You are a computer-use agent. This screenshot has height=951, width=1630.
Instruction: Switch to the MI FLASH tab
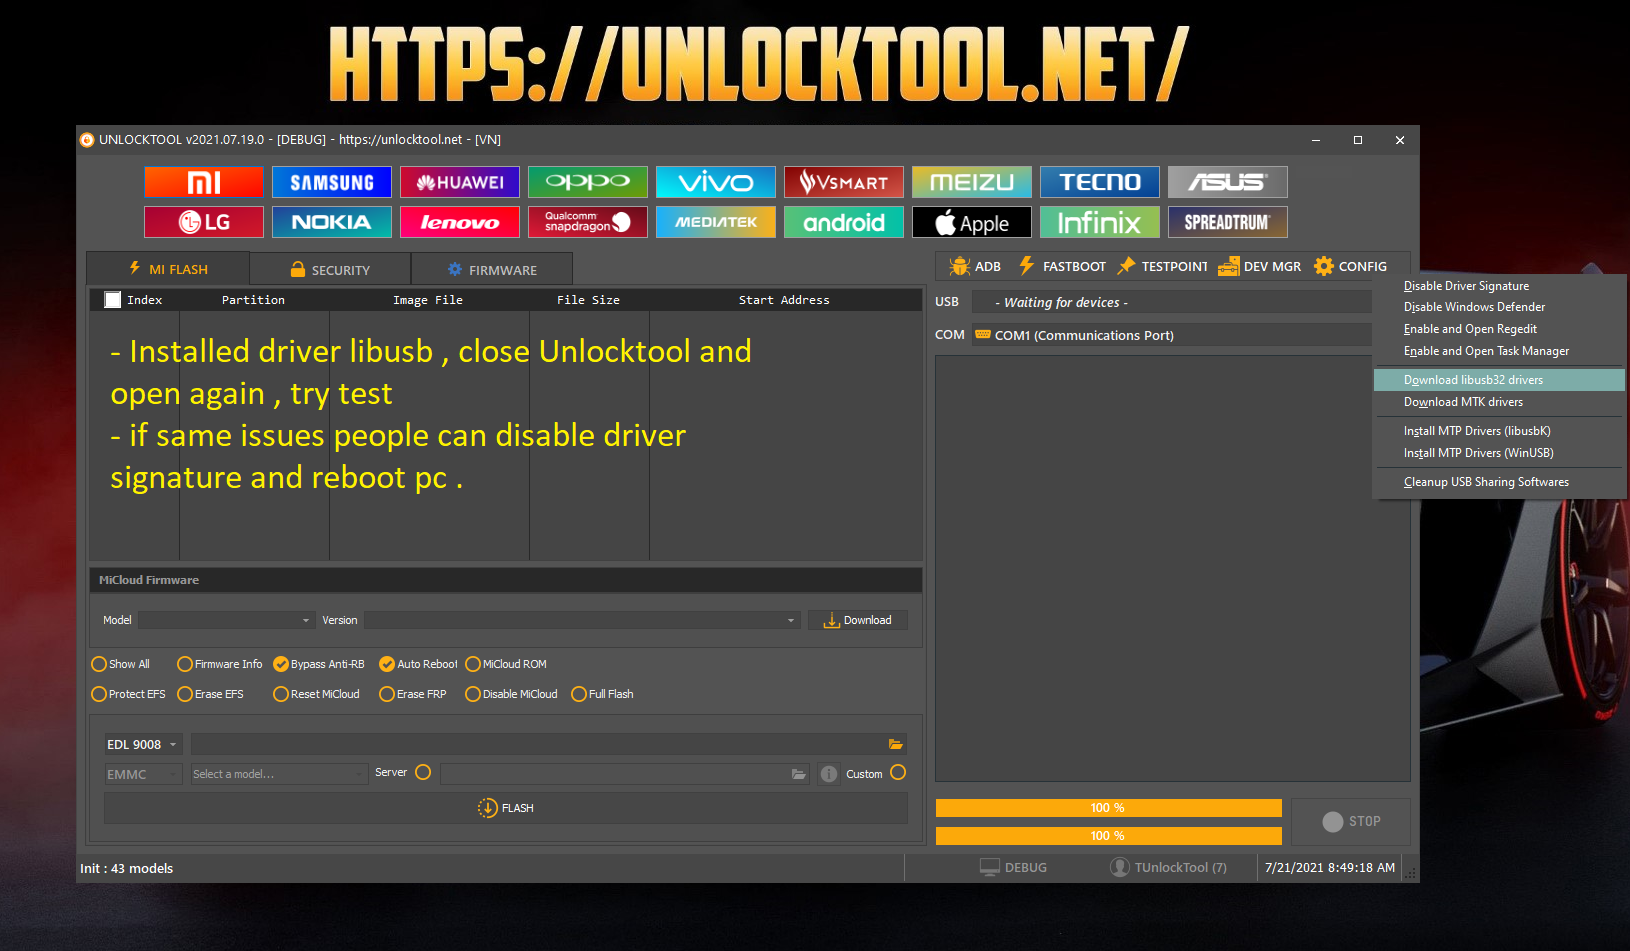click(168, 269)
